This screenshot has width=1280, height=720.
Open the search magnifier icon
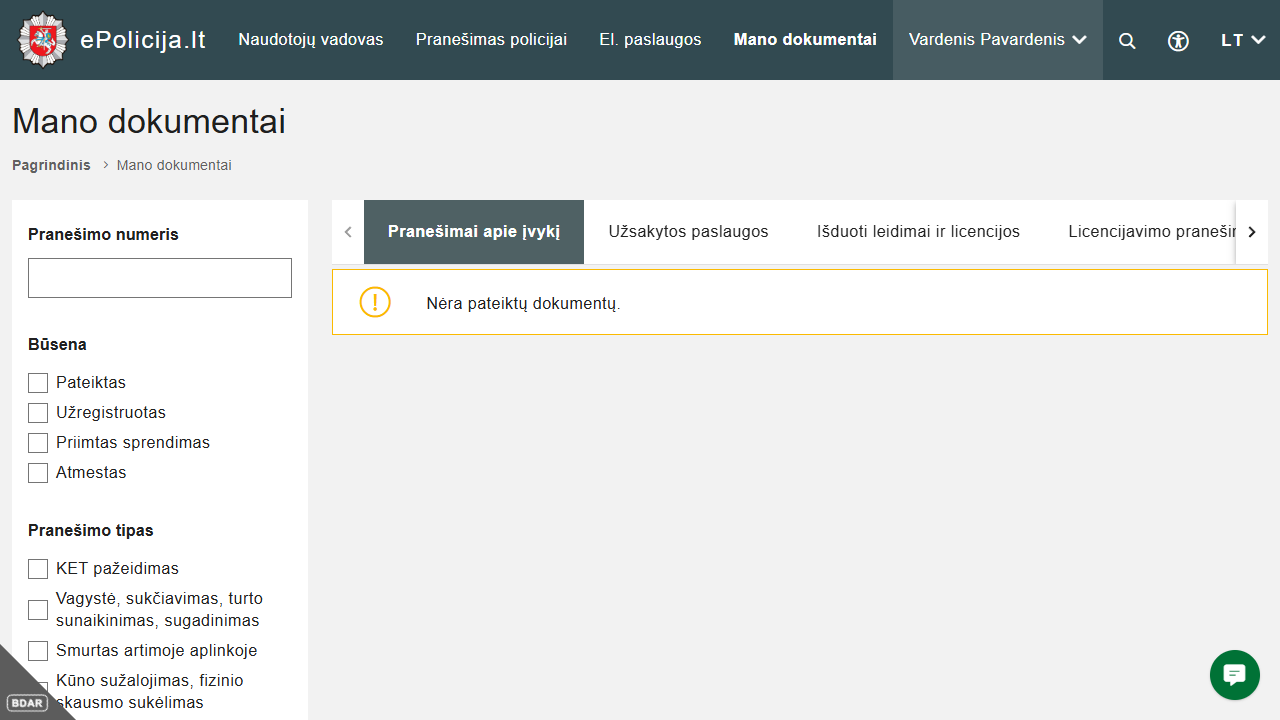(x=1127, y=41)
